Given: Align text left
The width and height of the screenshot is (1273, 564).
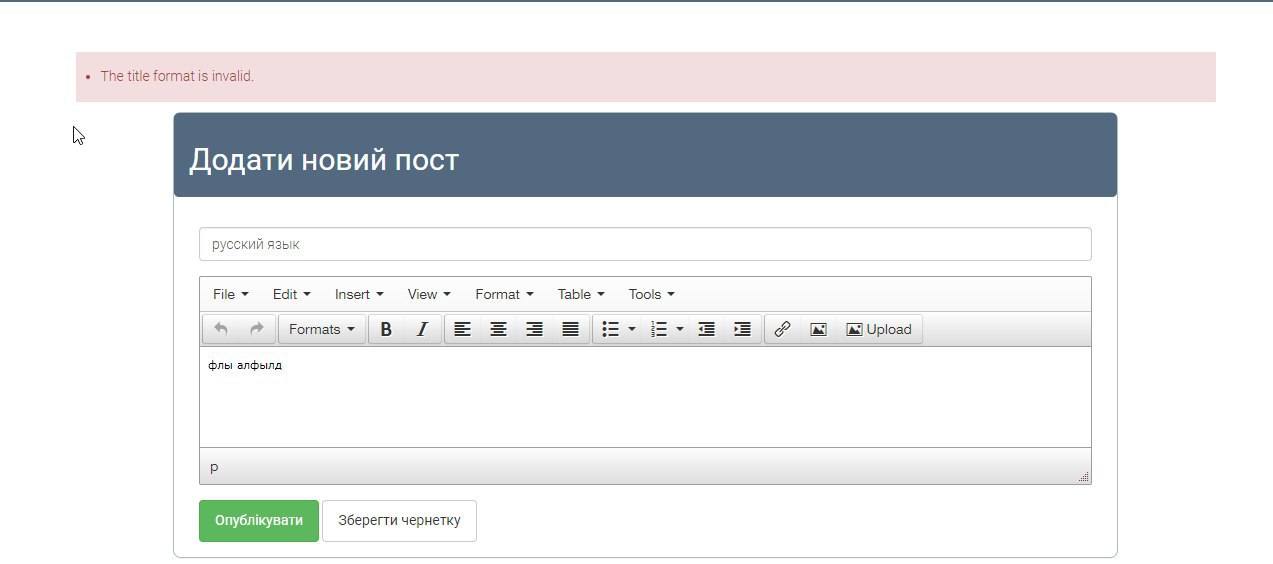Looking at the screenshot, I should pos(462,329).
